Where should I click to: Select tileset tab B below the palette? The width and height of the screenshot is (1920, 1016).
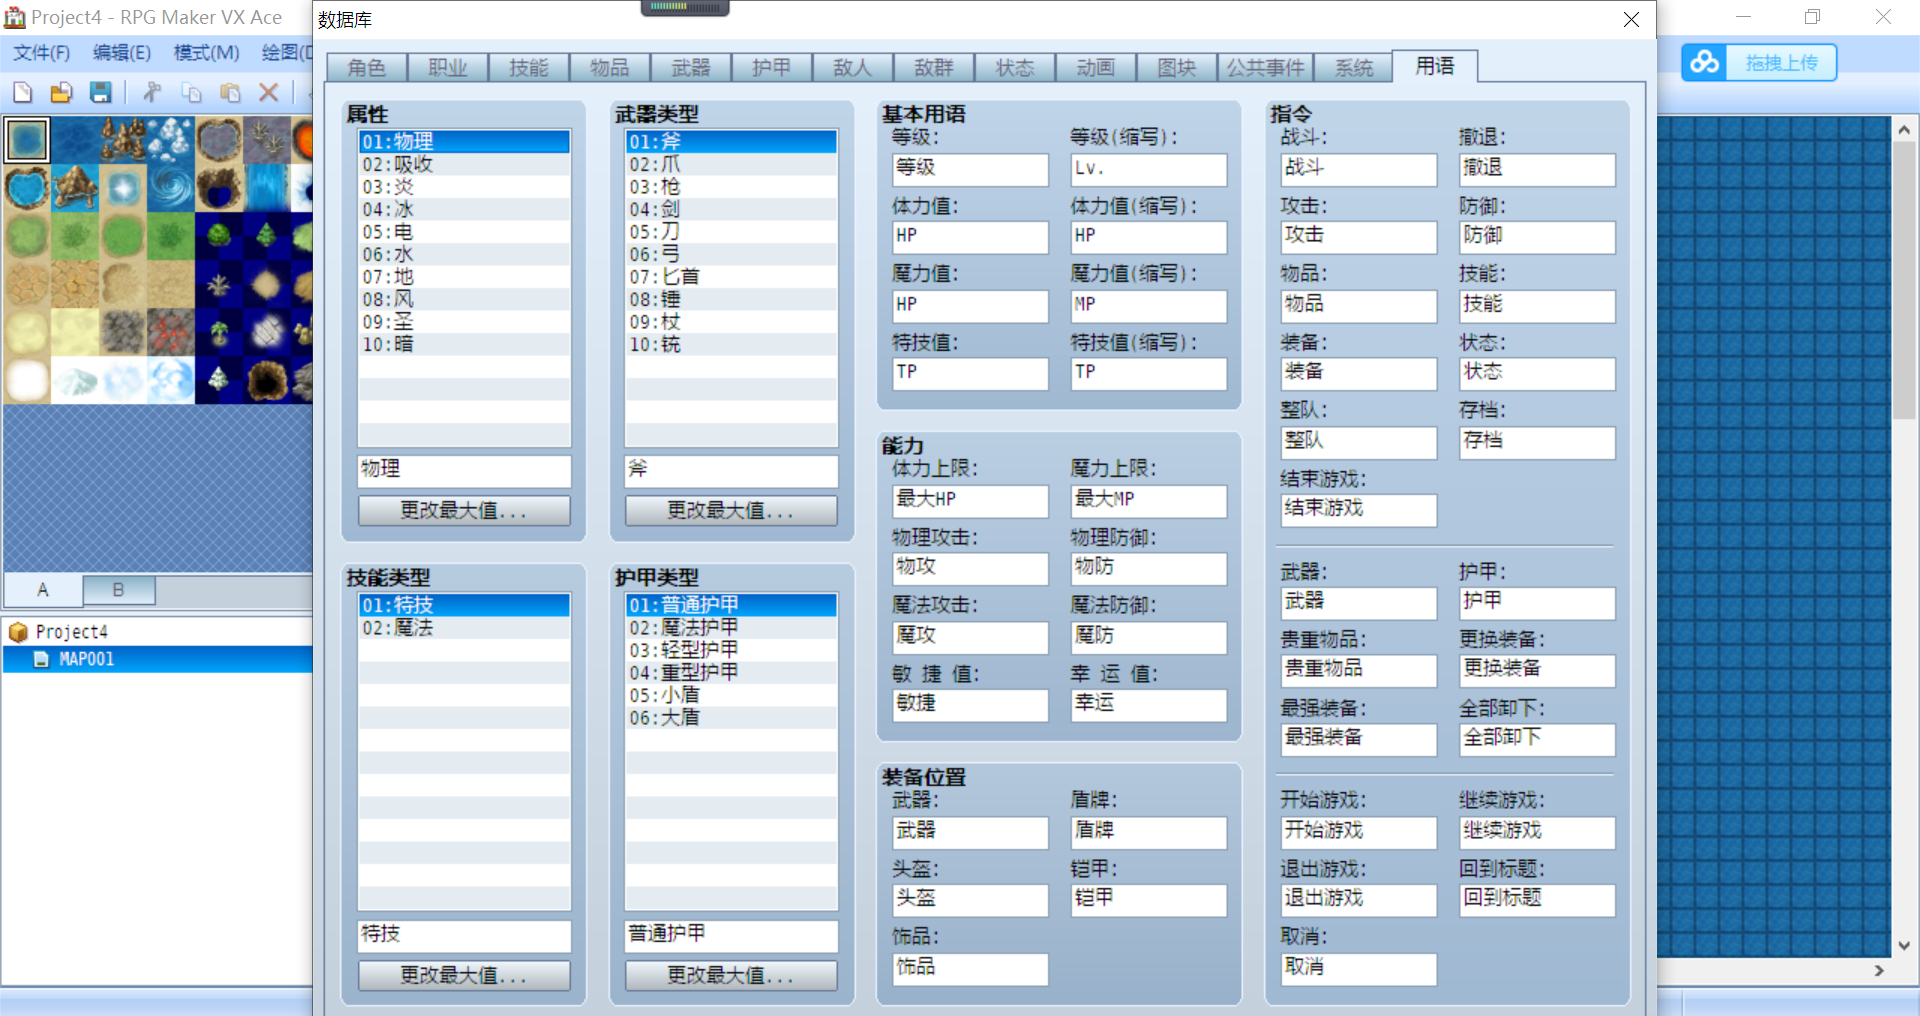[118, 590]
